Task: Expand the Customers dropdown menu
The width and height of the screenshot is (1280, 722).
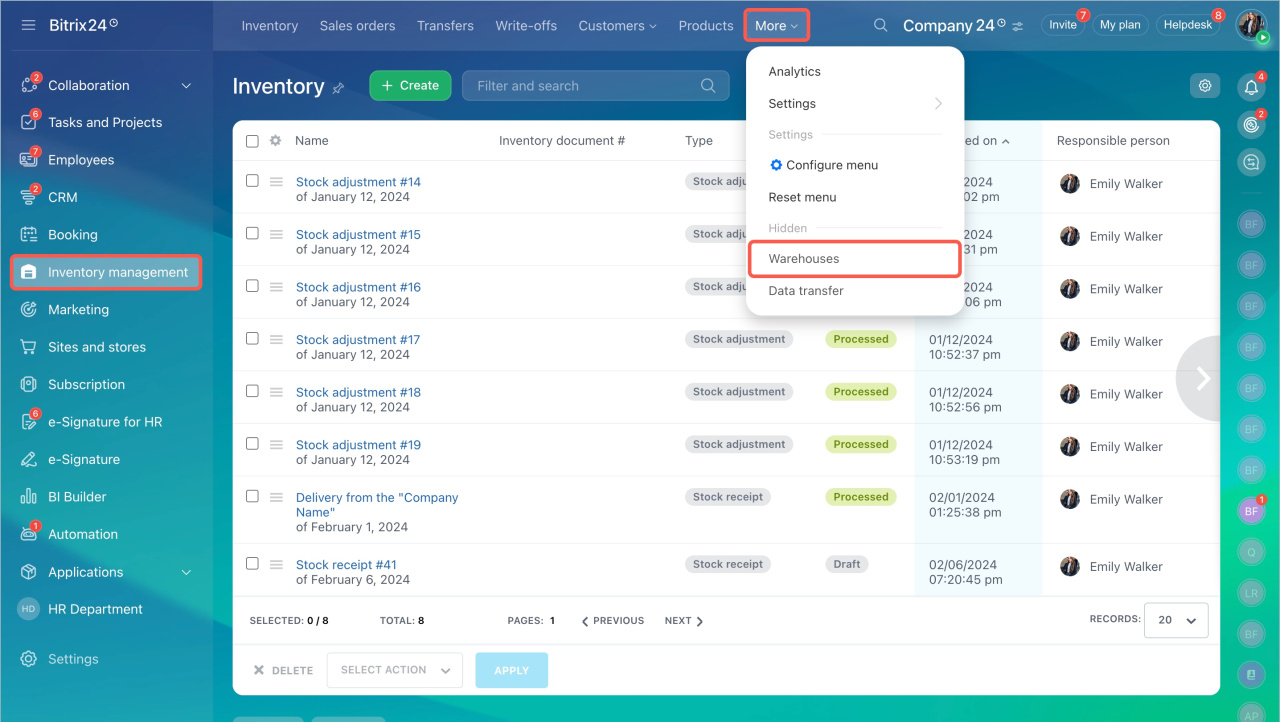Action: coord(617,26)
